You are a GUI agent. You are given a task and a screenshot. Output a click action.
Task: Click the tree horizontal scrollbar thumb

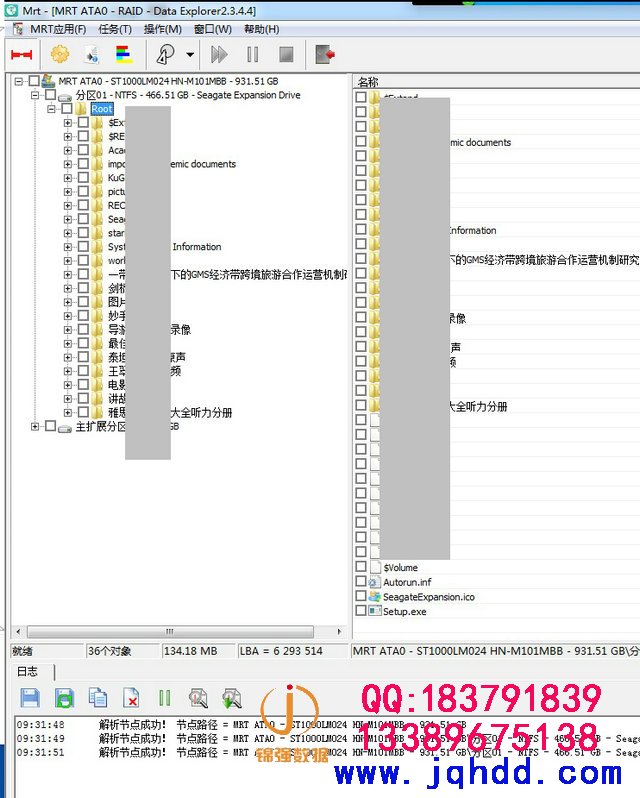(x=170, y=632)
